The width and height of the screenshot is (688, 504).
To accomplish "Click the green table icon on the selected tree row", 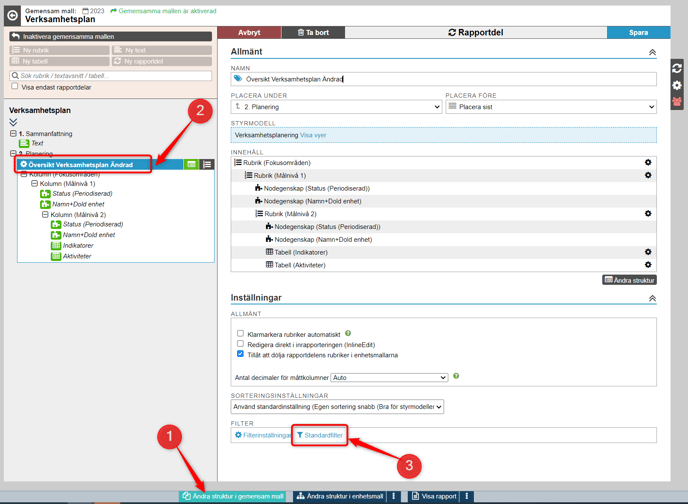I will point(191,165).
